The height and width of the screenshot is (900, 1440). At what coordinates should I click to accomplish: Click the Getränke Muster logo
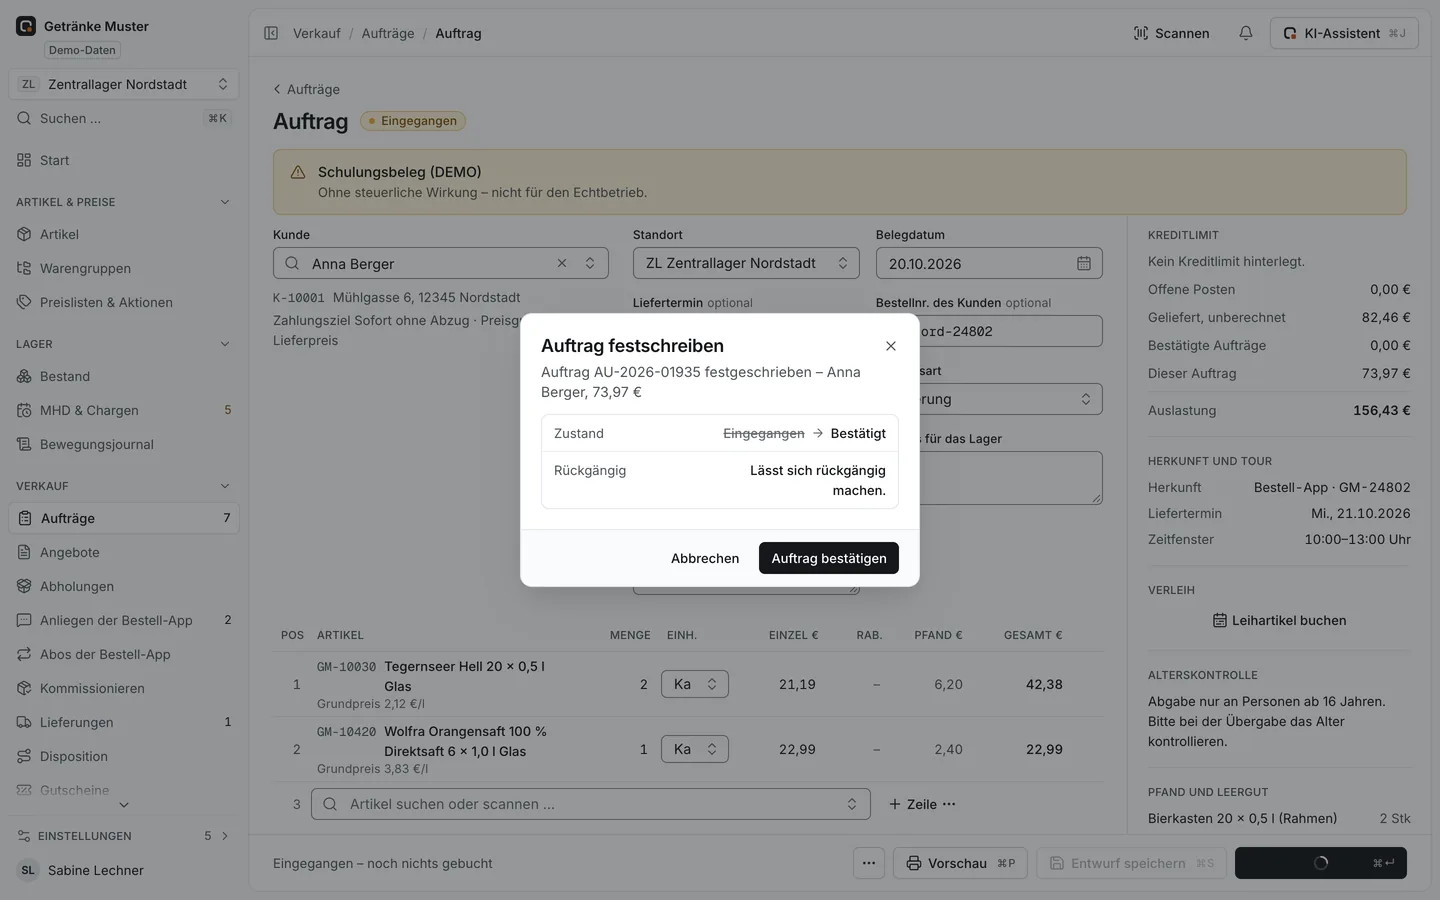(x=26, y=26)
